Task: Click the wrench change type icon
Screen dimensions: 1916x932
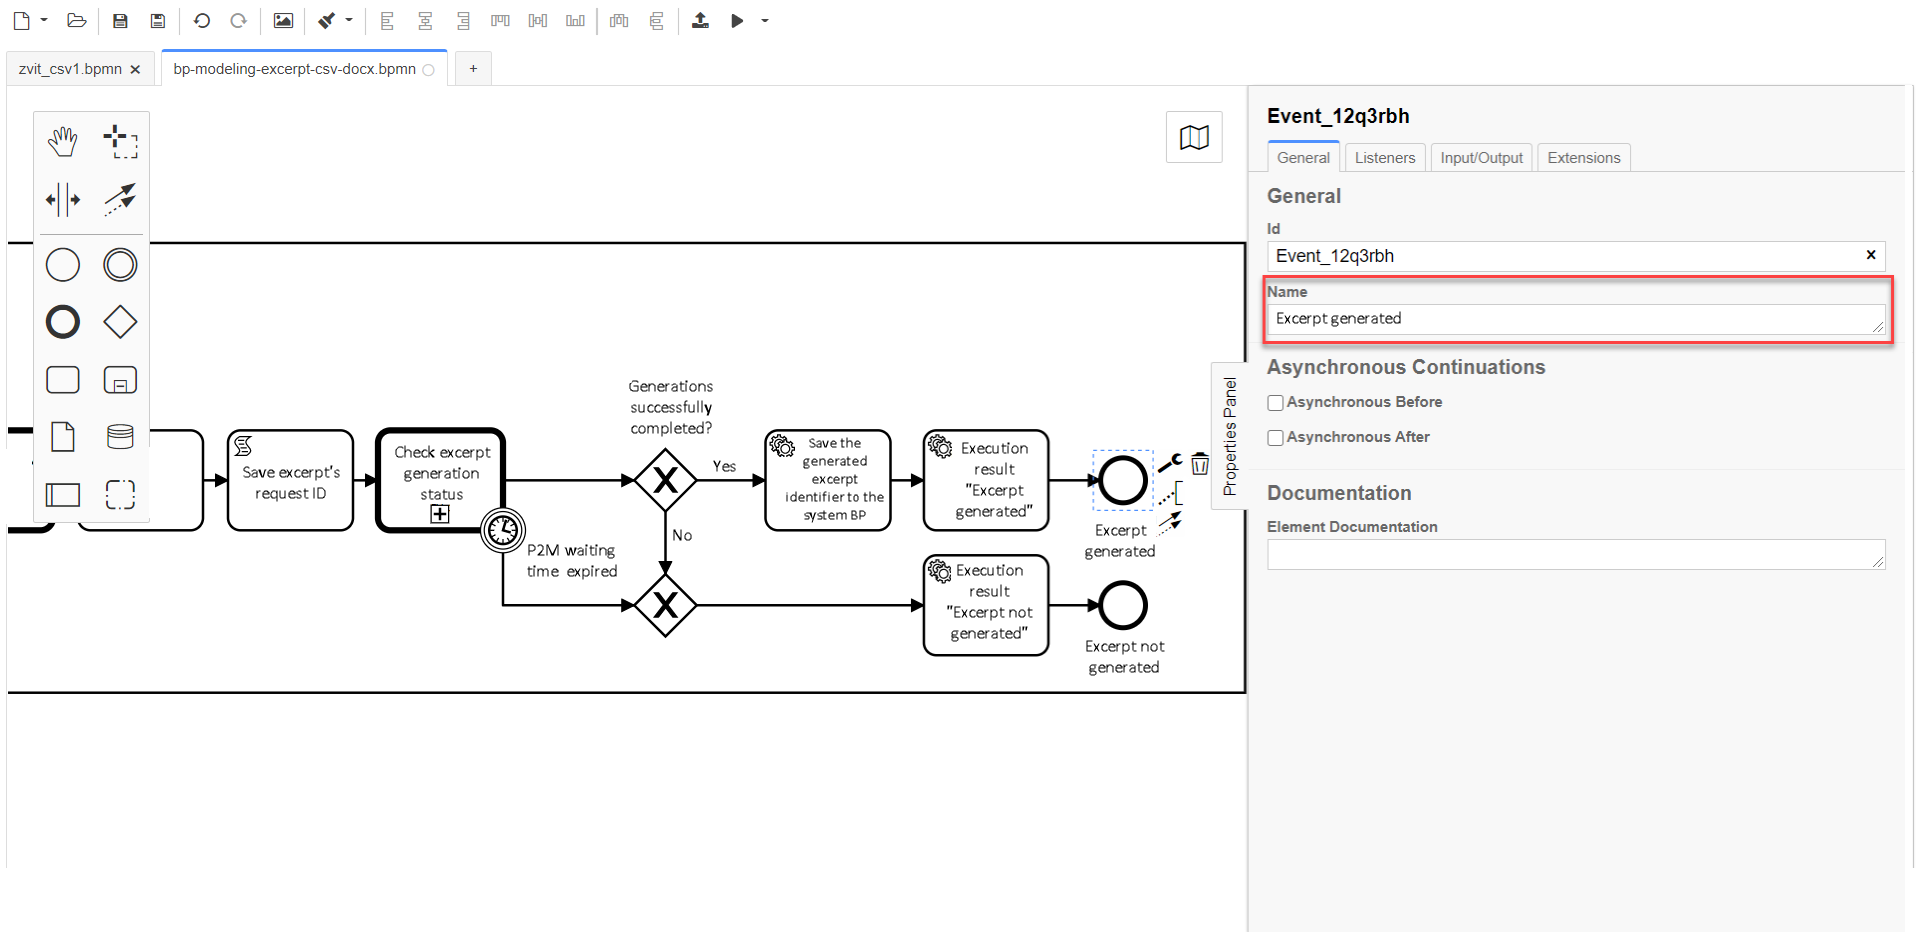Action: tap(1170, 462)
